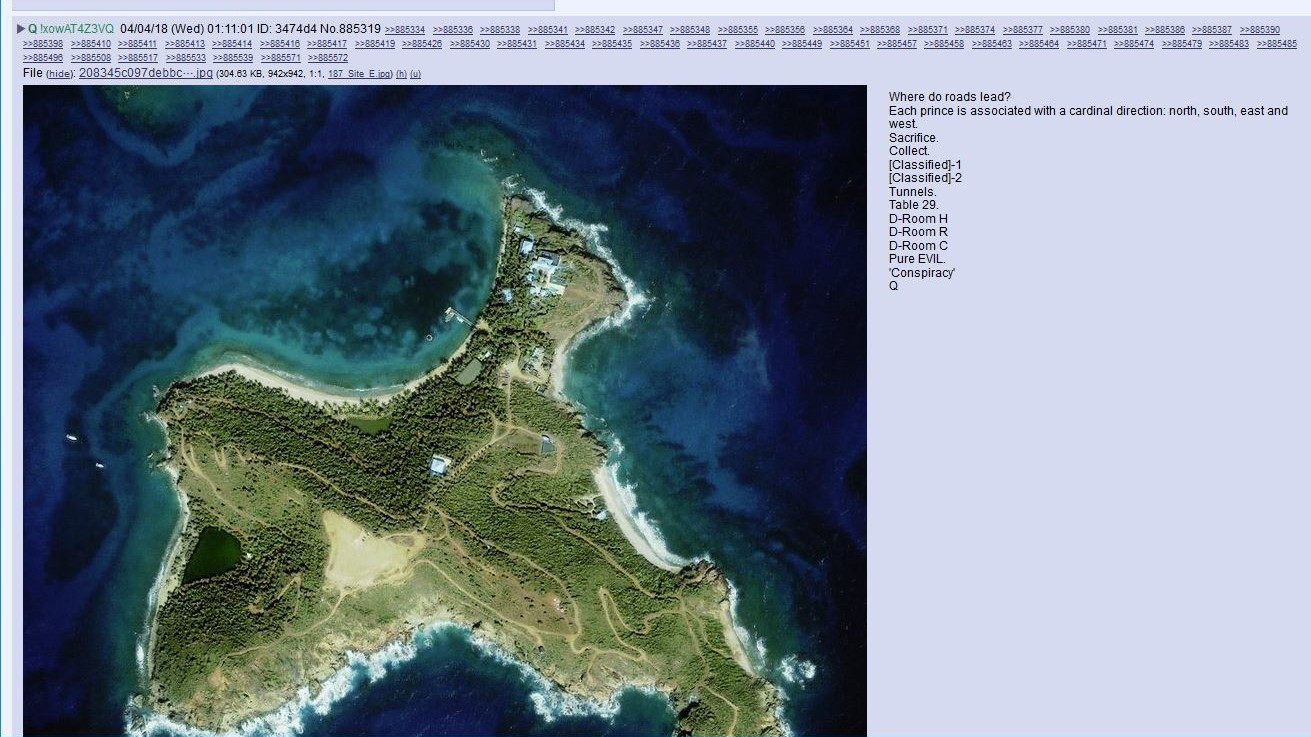Open the 208345c097debbc jpg file link
The height and width of the screenshot is (737, 1311).
(x=145, y=73)
